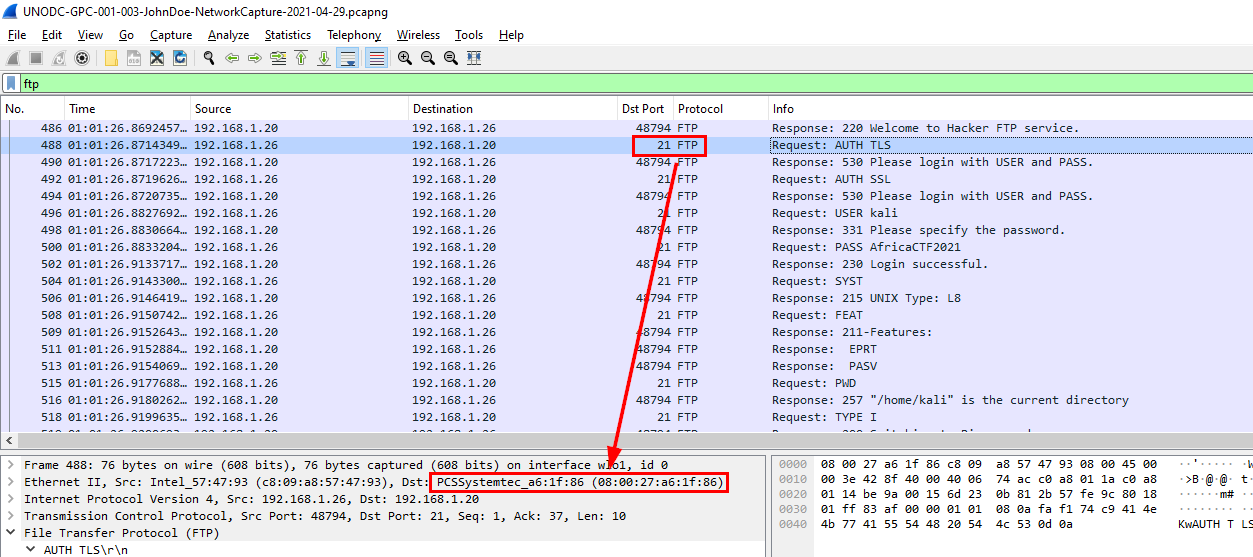Toggle packet list colorization
The image size is (1253, 557).
coord(376,58)
